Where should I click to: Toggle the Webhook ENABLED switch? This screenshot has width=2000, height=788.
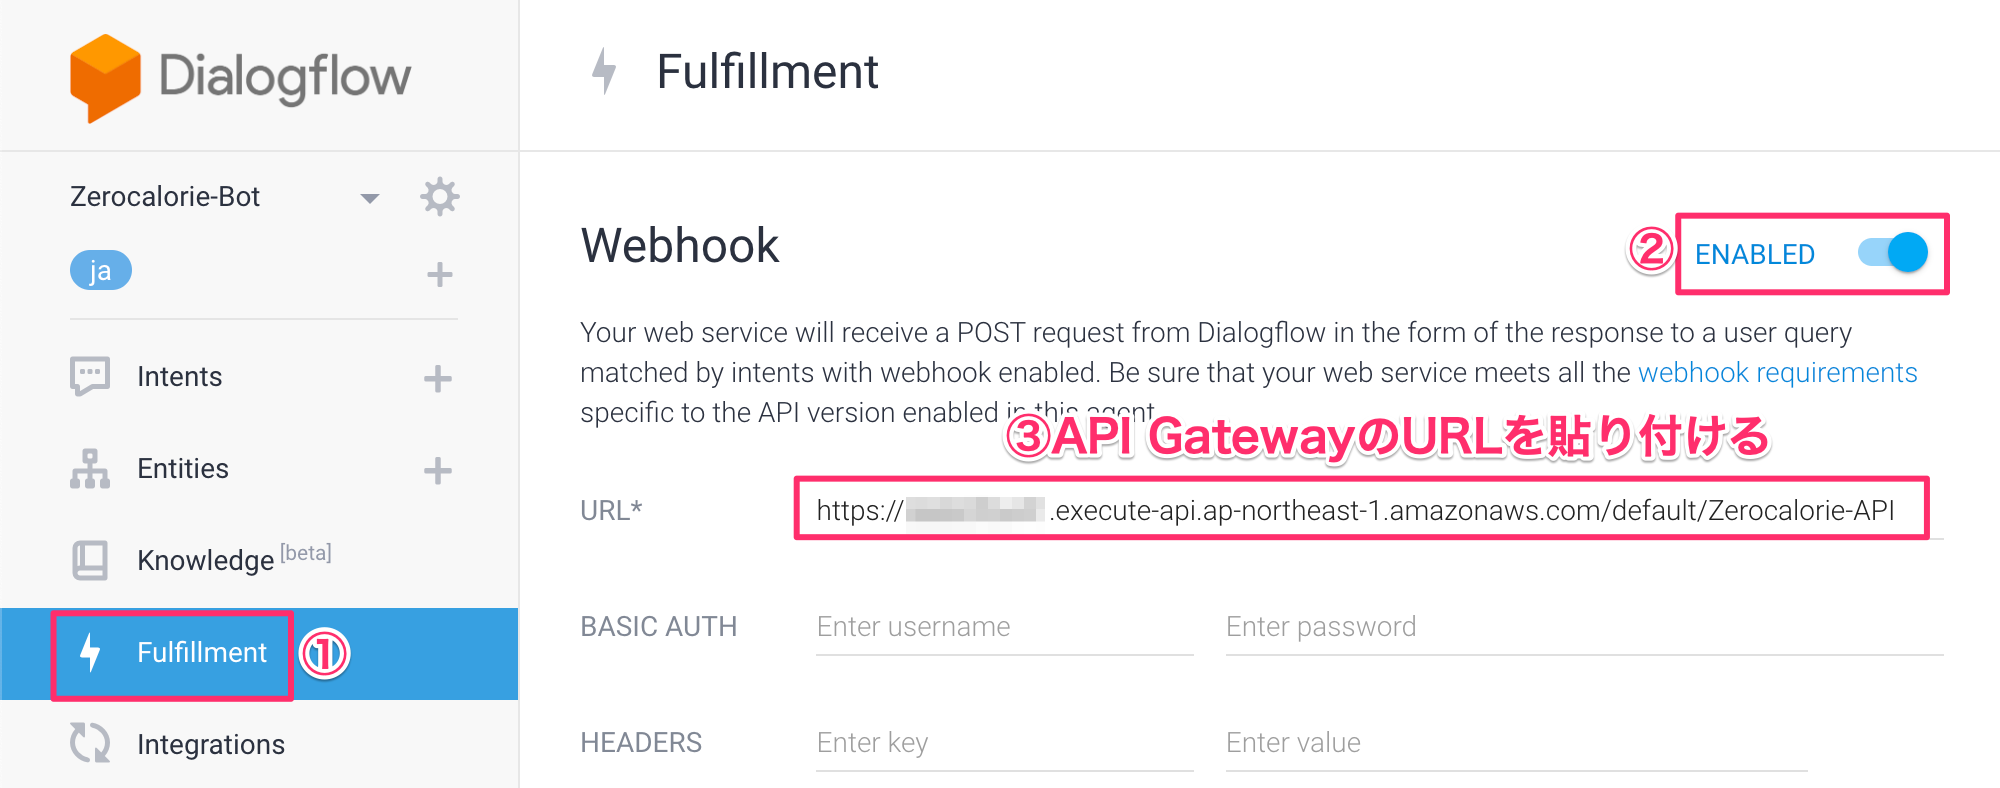pos(1893,253)
